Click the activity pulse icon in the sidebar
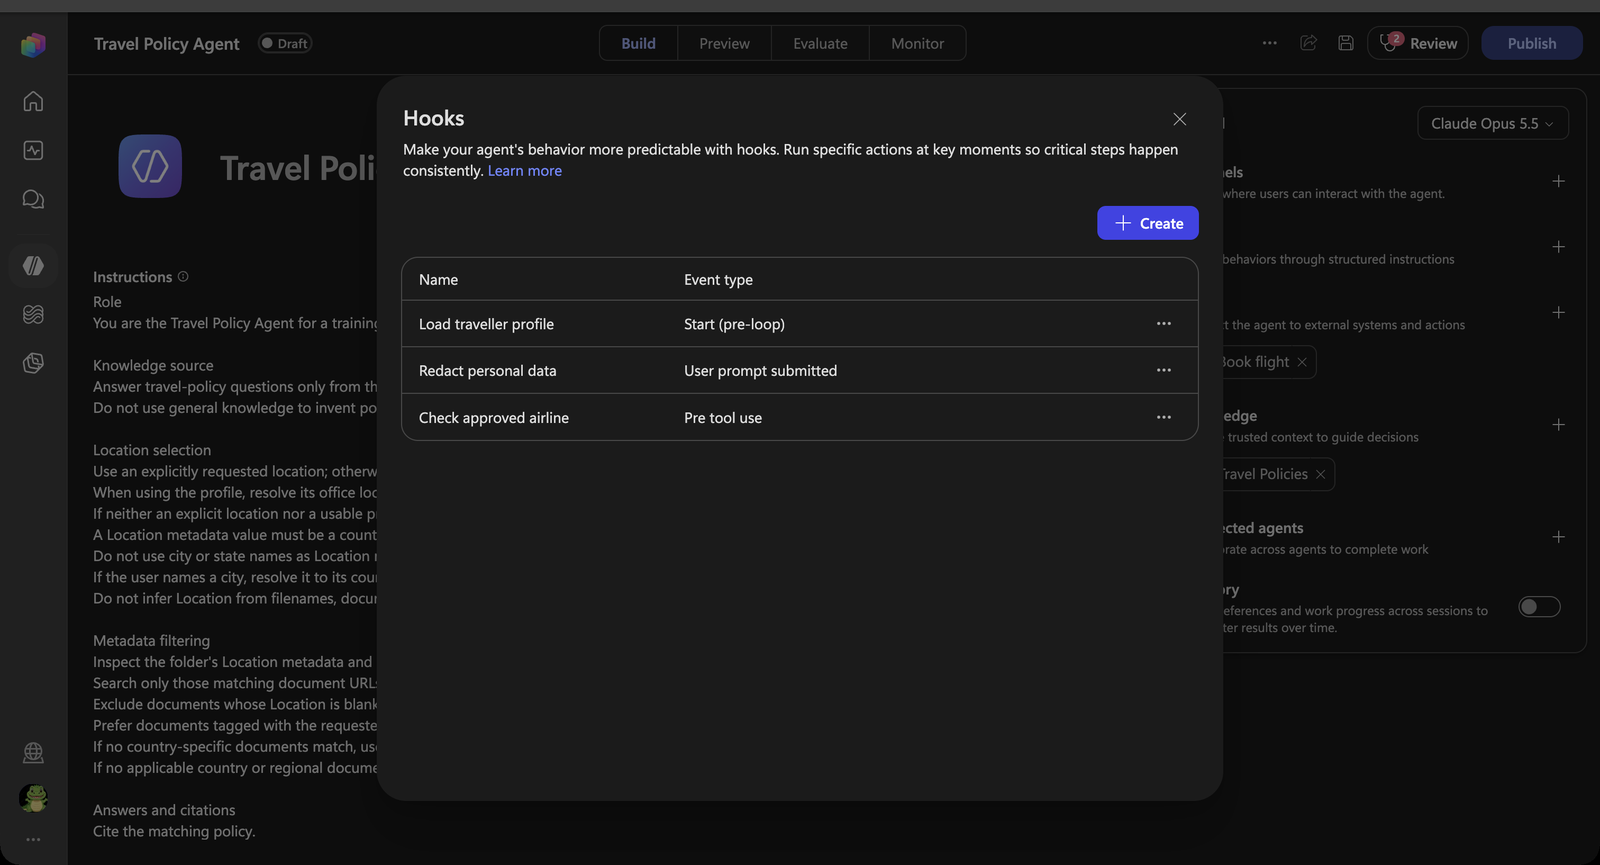Viewport: 1600px width, 865px height. tap(33, 150)
